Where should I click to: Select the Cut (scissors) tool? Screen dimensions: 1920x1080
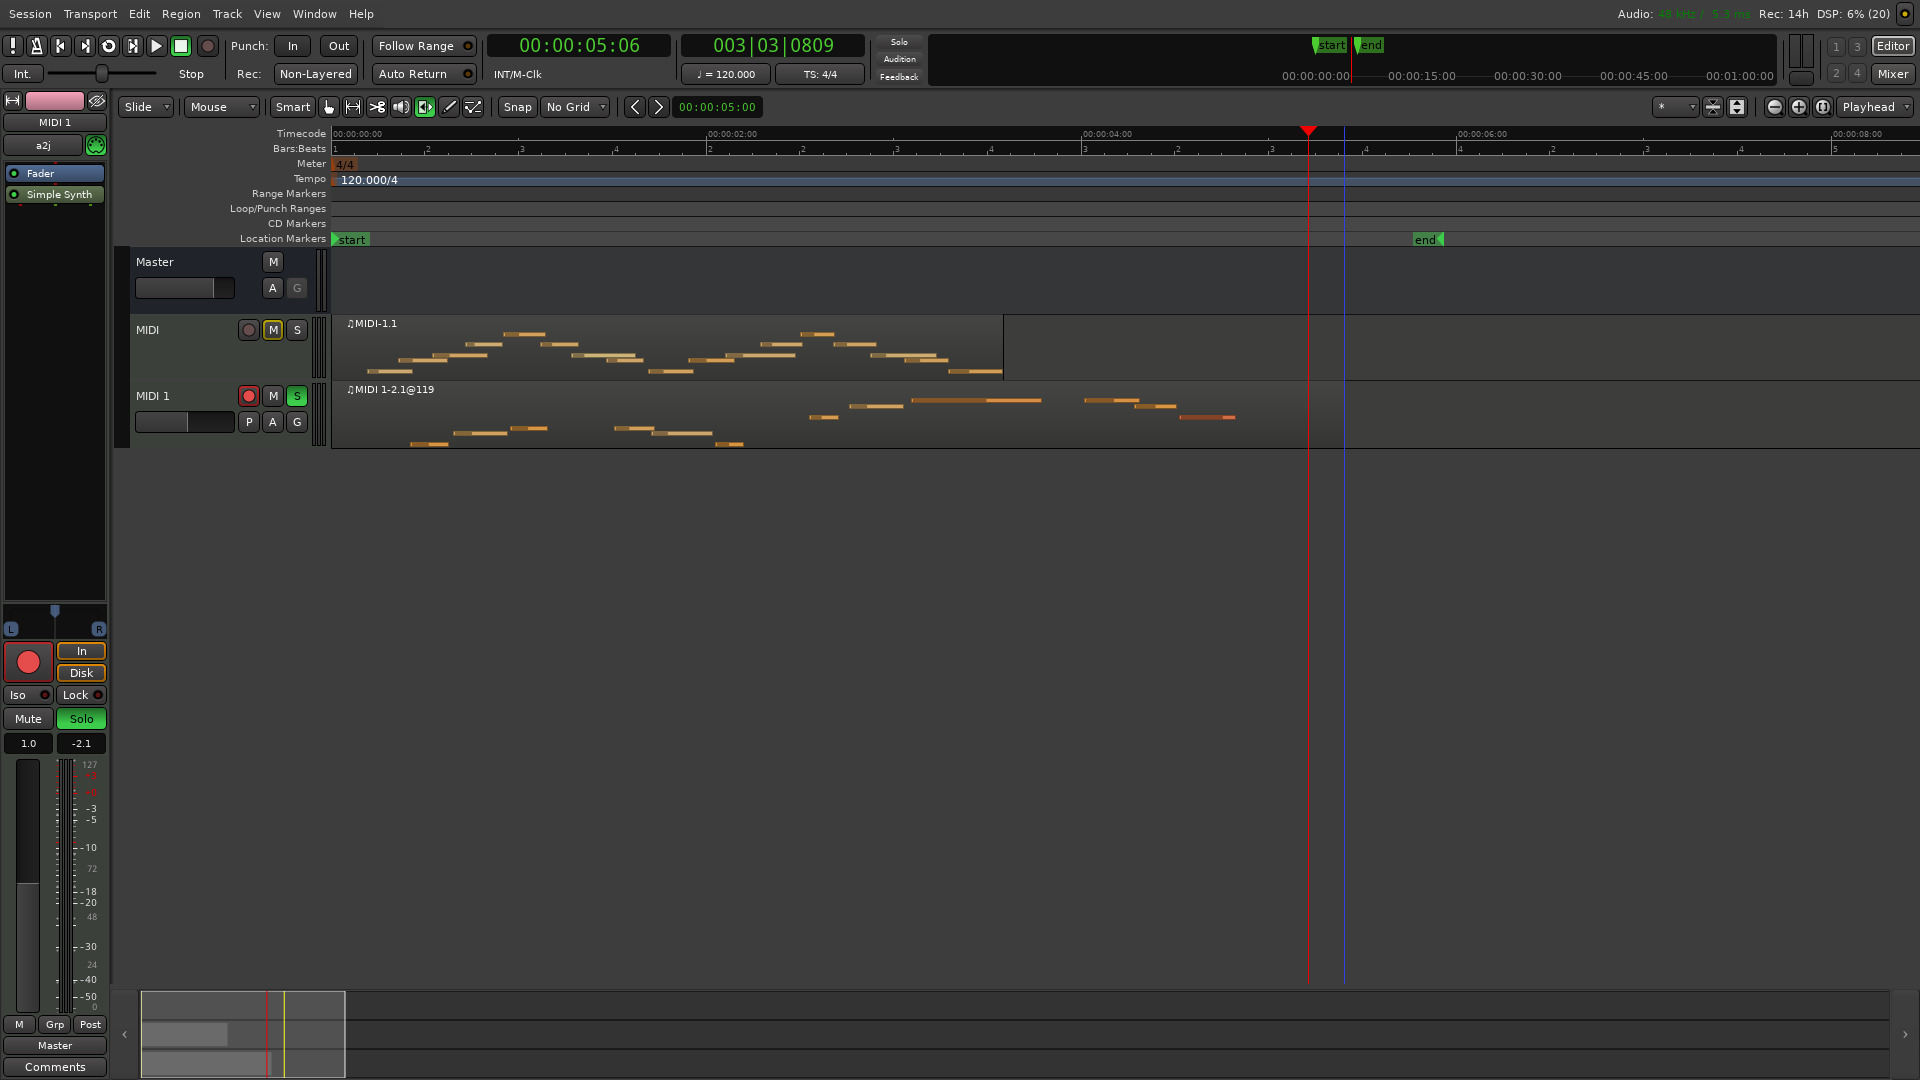(377, 107)
